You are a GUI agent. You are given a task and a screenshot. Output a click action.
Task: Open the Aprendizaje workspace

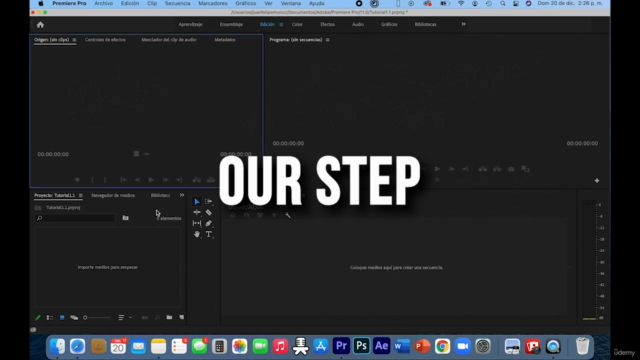click(x=190, y=24)
